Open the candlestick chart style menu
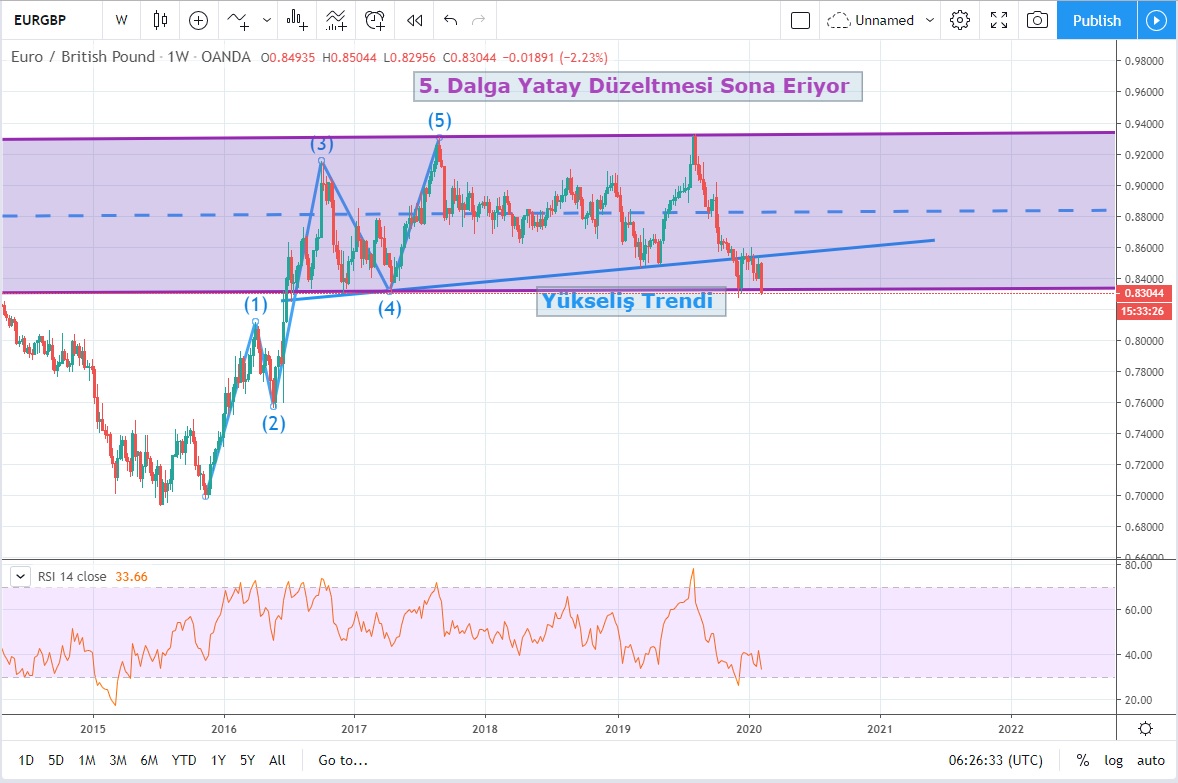This screenshot has width=1178, height=783. (x=160, y=20)
